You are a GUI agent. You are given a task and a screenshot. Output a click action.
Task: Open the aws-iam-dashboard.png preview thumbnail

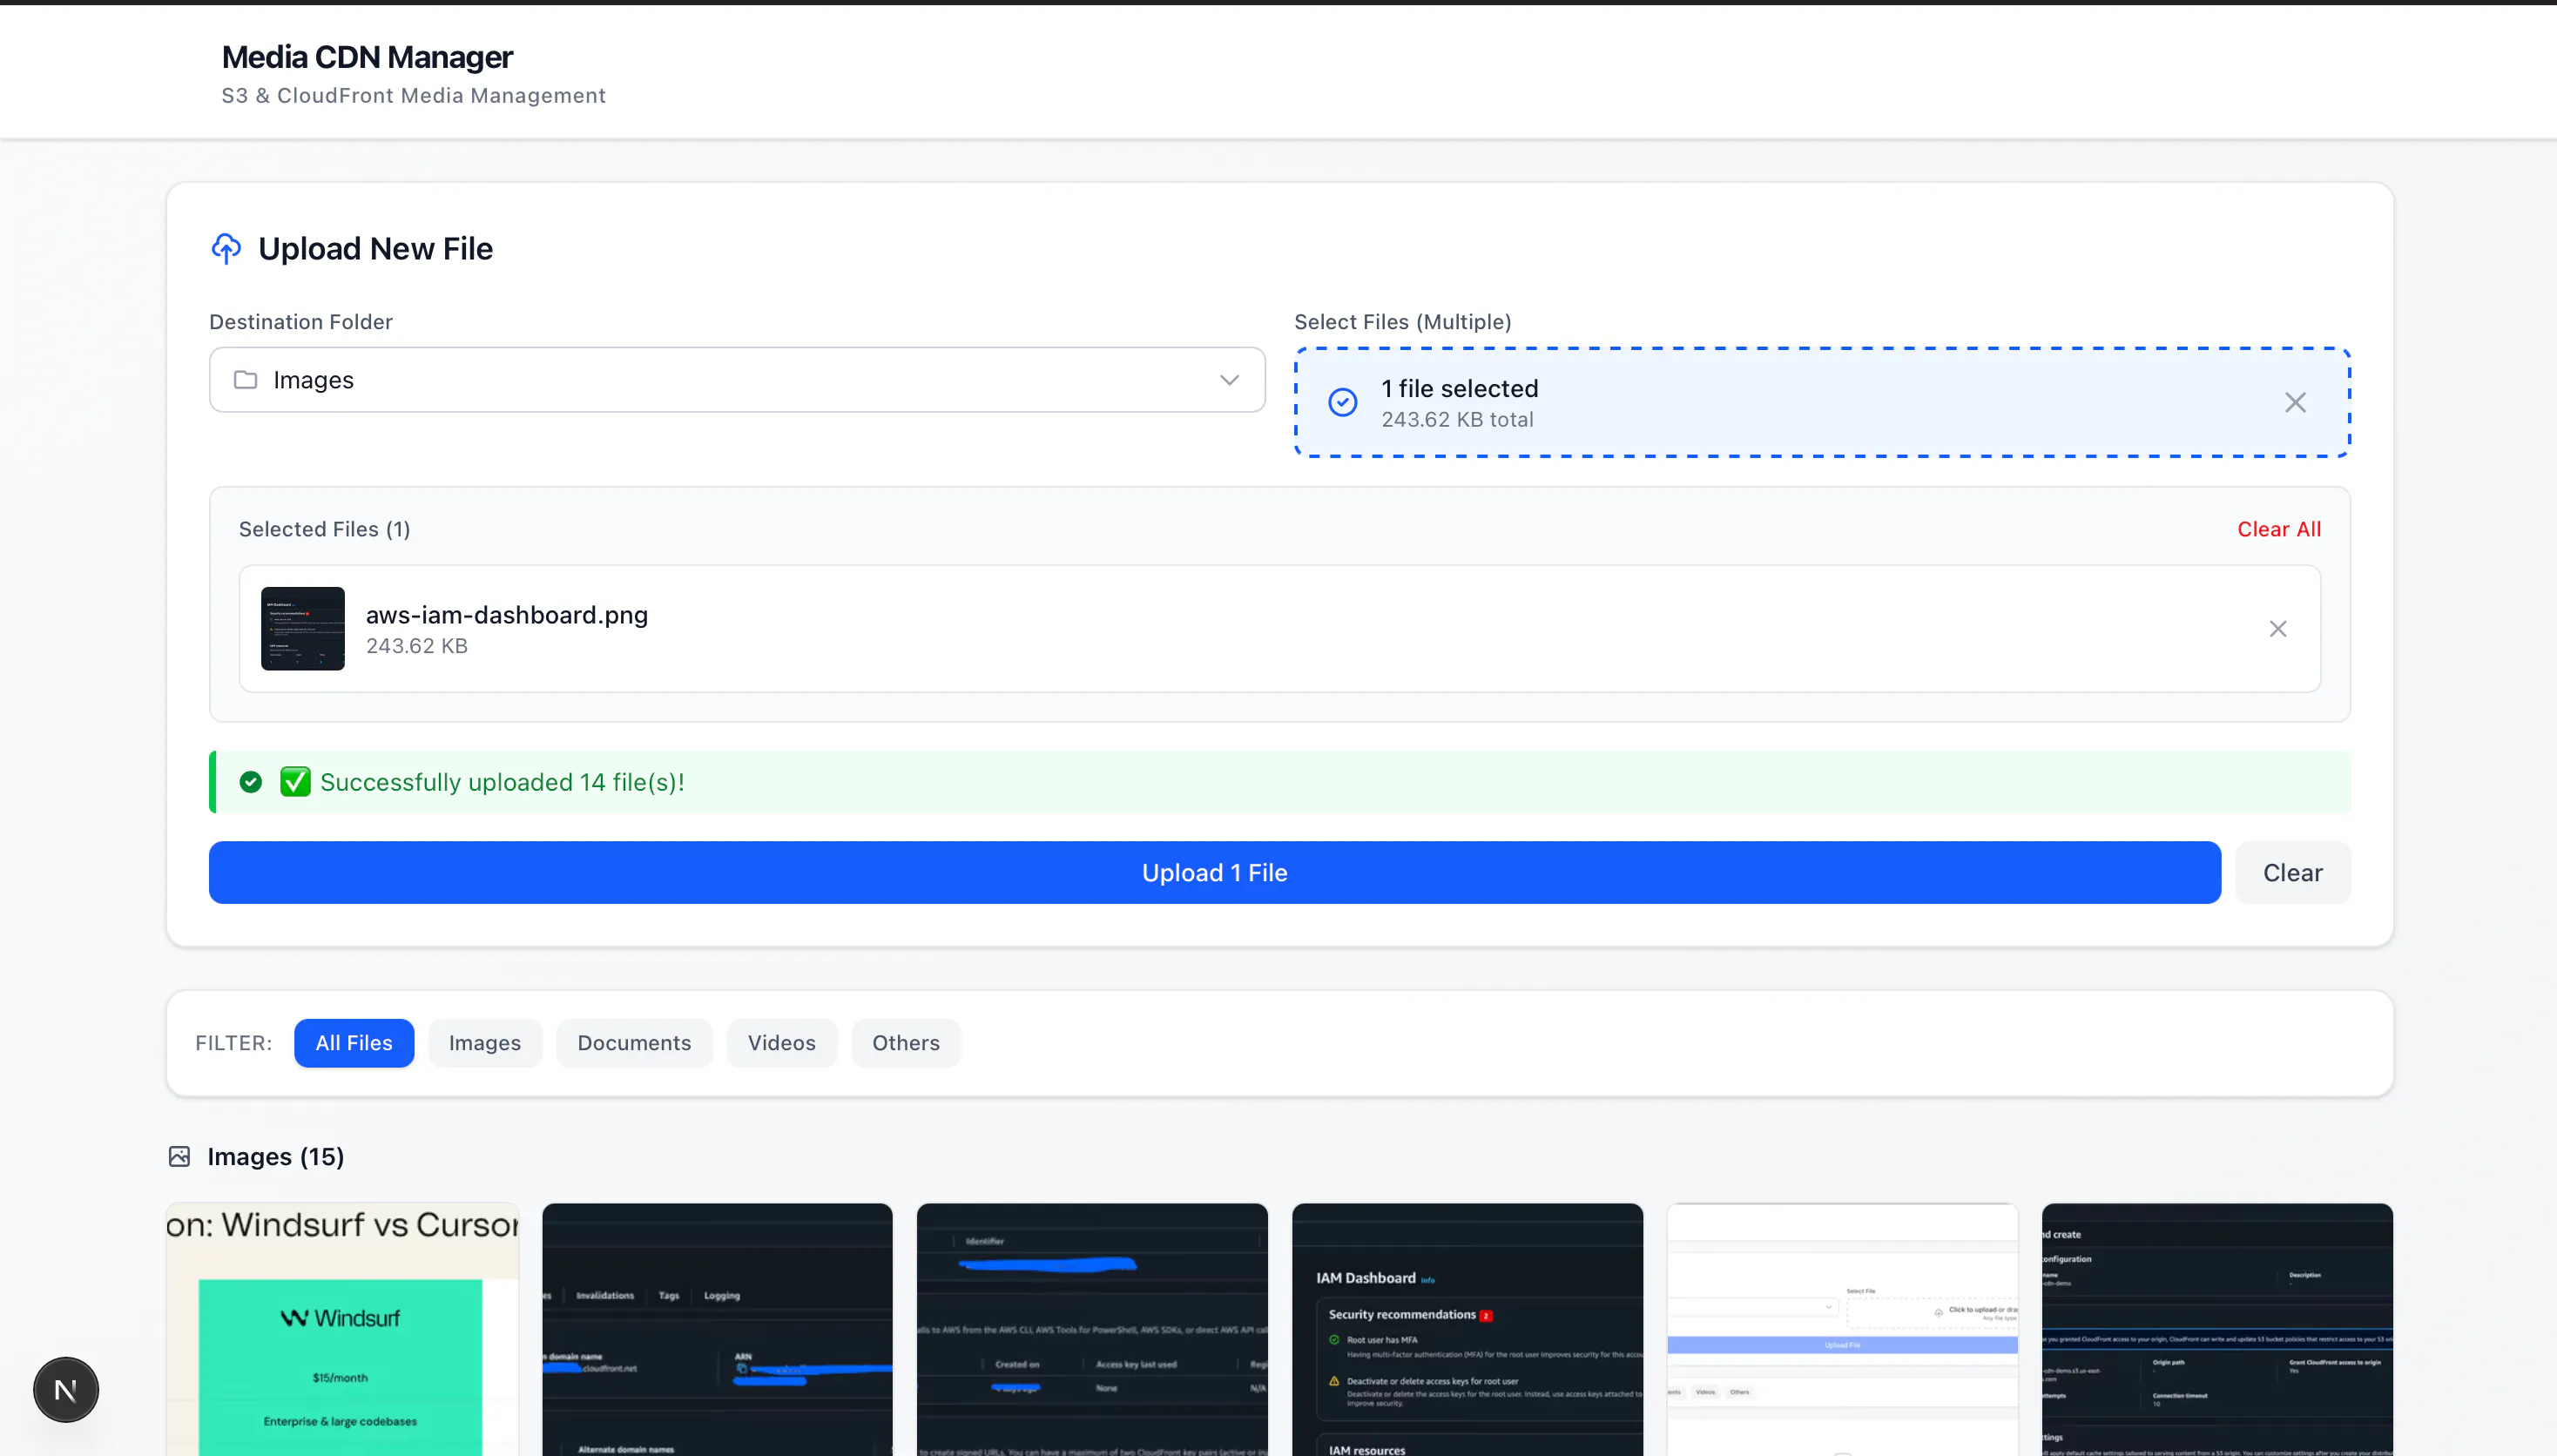click(302, 628)
